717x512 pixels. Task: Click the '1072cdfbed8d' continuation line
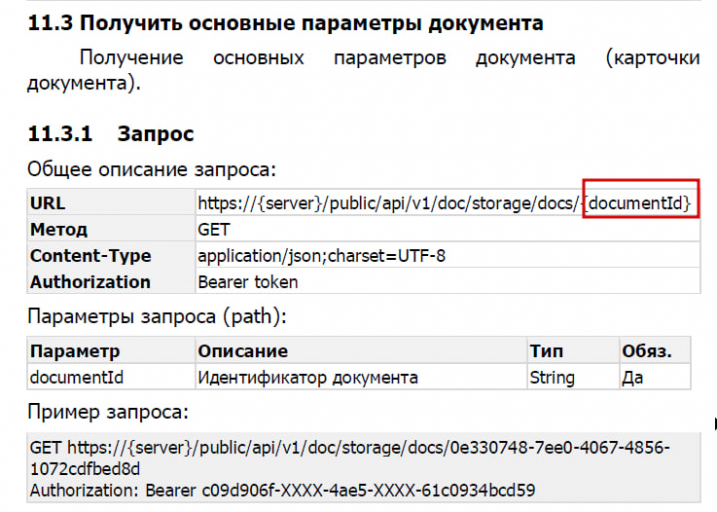(85, 469)
